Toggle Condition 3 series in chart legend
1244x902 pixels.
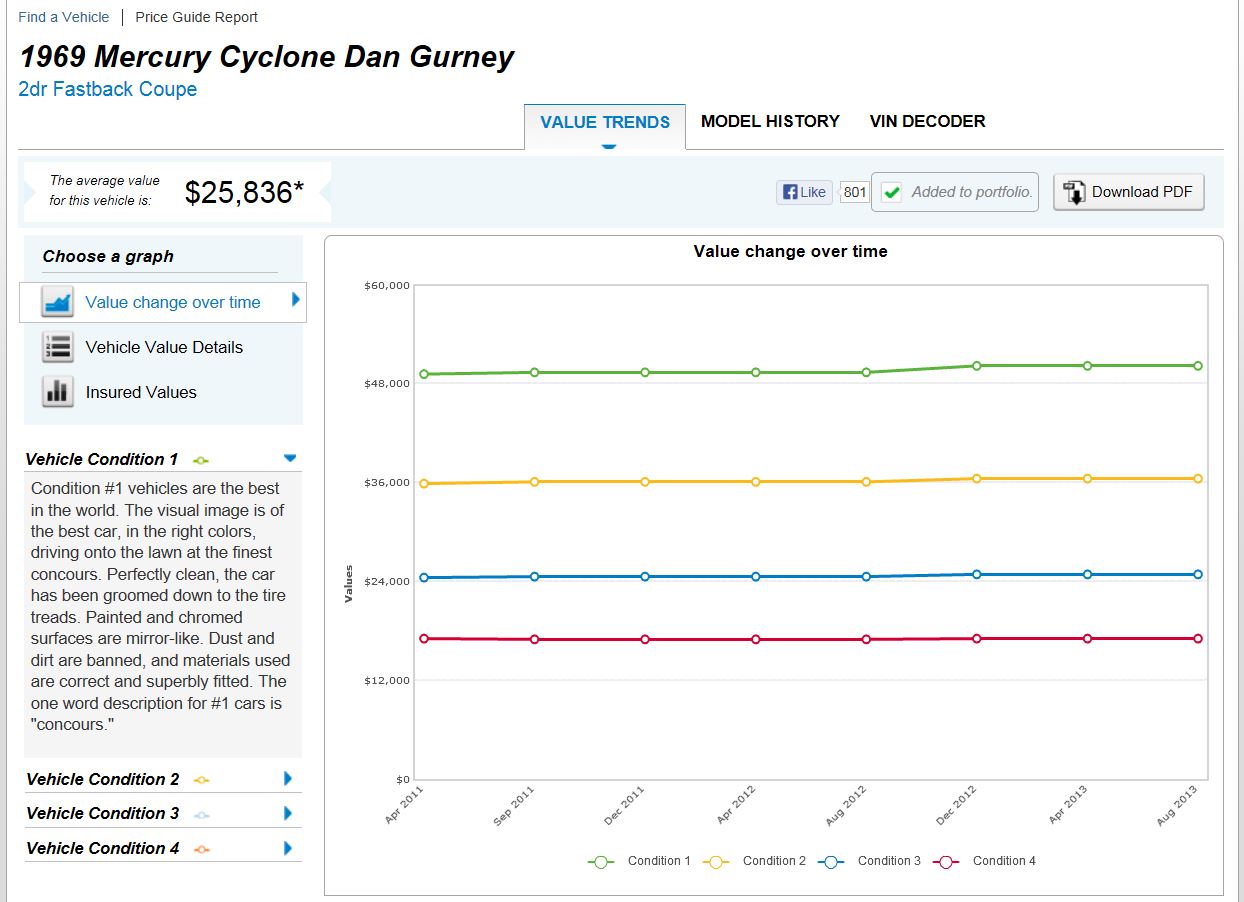pos(869,861)
